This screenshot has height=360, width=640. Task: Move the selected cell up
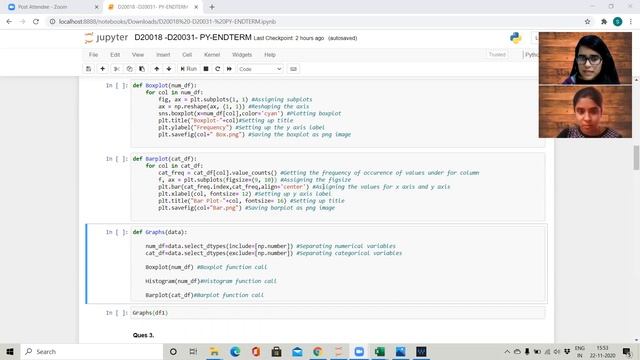pyautogui.click(x=156, y=69)
